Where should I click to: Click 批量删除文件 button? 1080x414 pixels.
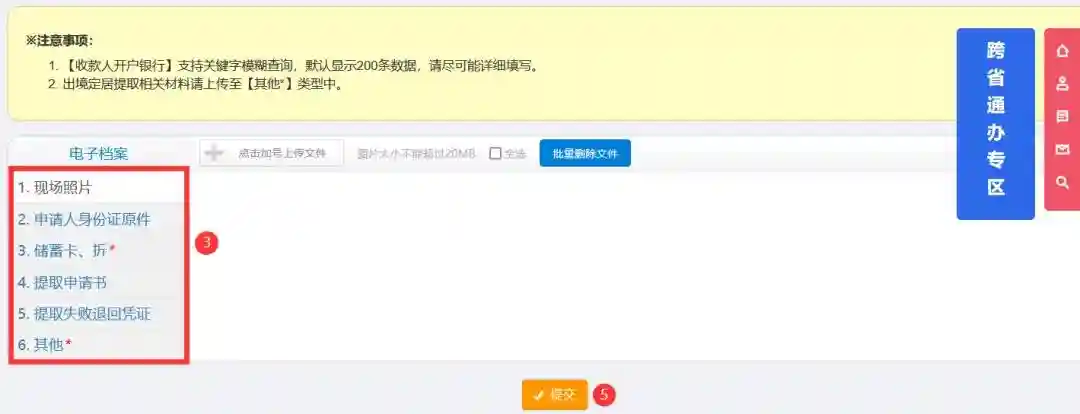585,153
